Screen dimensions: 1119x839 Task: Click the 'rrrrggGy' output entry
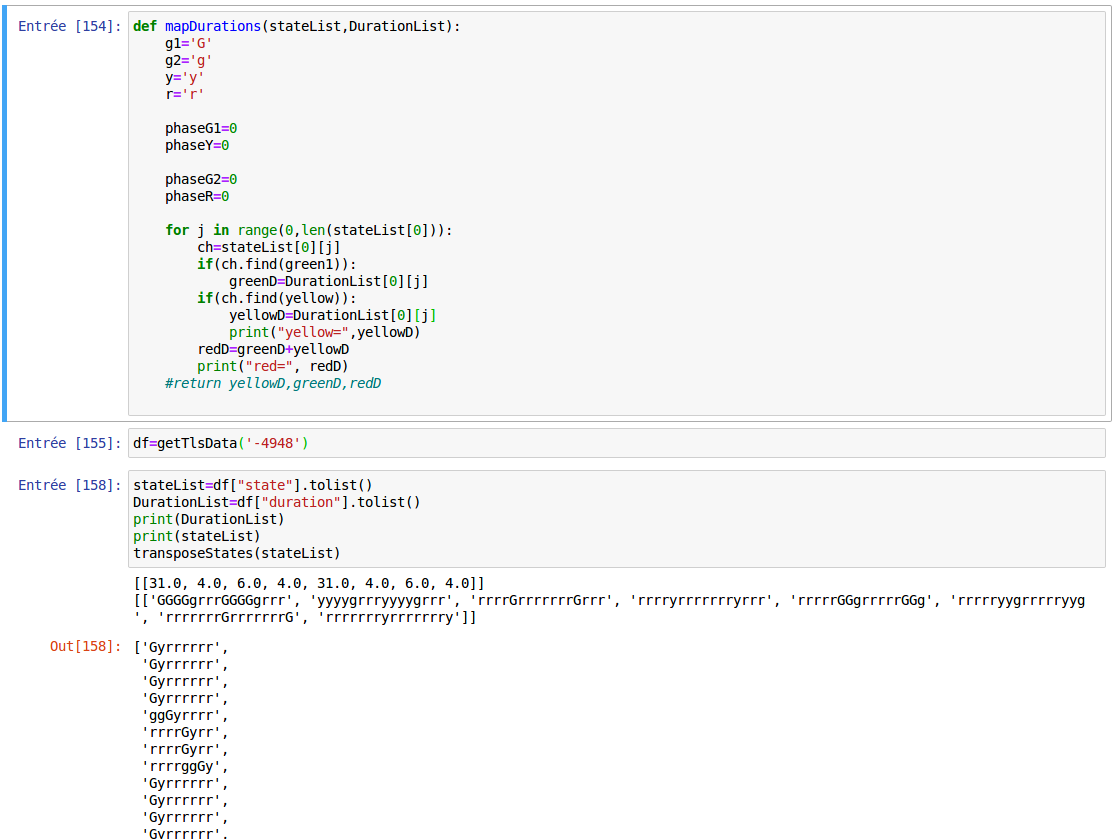pyautogui.click(x=184, y=766)
